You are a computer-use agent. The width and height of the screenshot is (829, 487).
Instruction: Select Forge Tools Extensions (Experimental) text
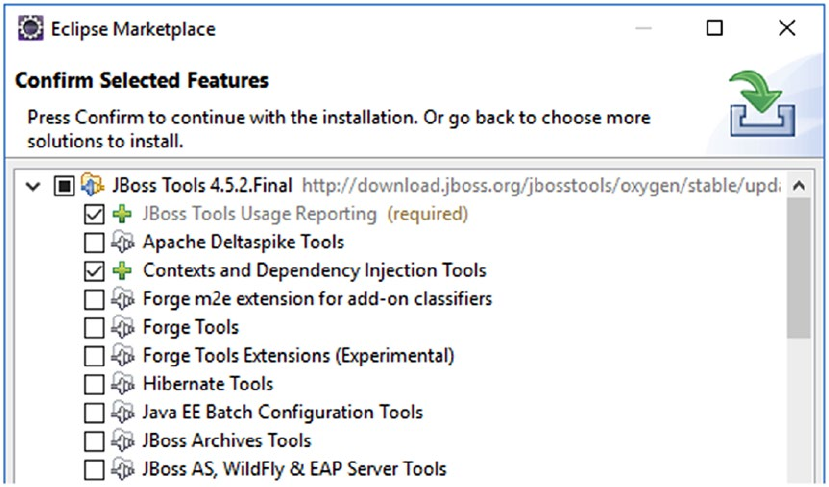(299, 356)
